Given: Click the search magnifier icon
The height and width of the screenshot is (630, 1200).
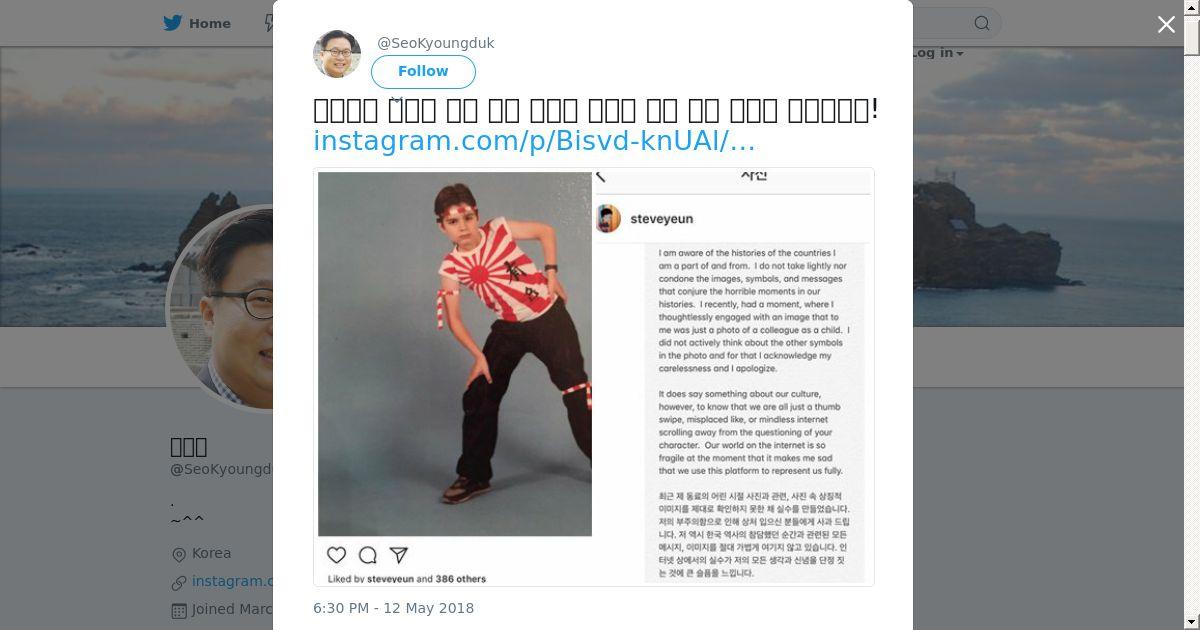Looking at the screenshot, I should click(x=982, y=23).
